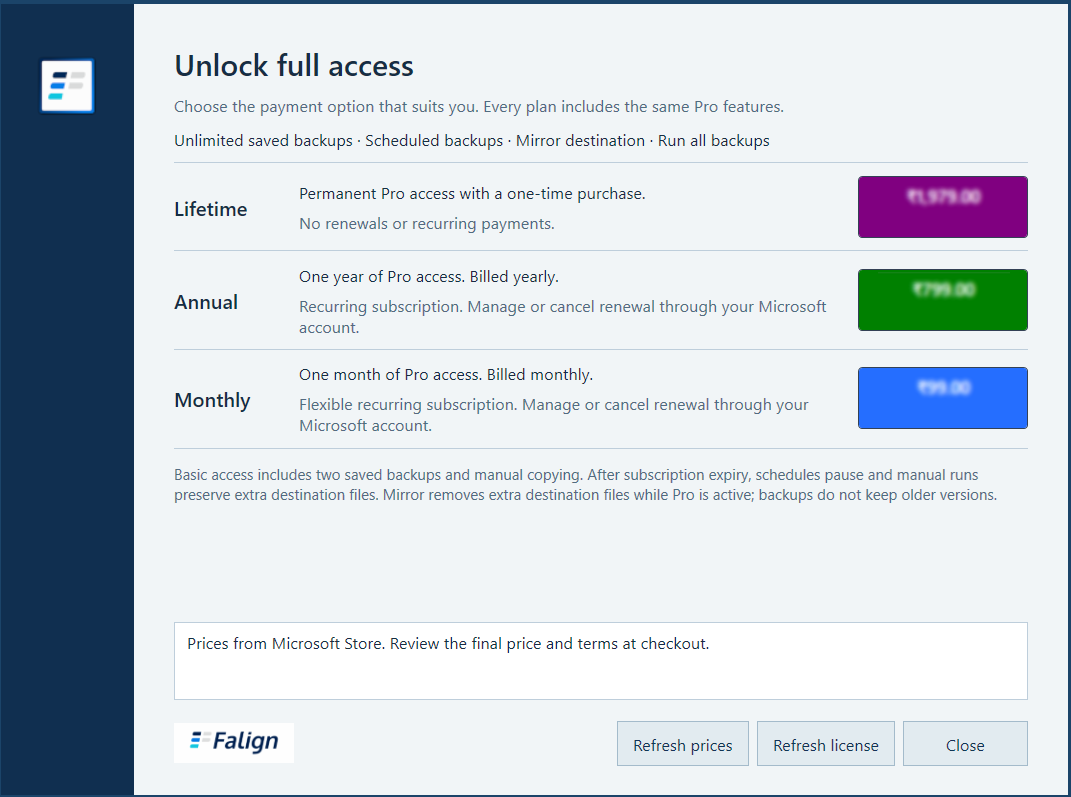
Task: Click the Falign app icon in sidebar
Action: (67, 86)
